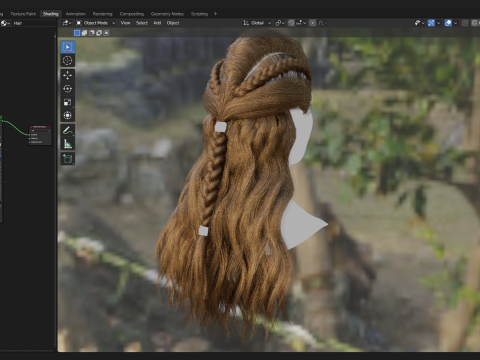Select the Move tool
The height and width of the screenshot is (360, 480).
coord(68,75)
